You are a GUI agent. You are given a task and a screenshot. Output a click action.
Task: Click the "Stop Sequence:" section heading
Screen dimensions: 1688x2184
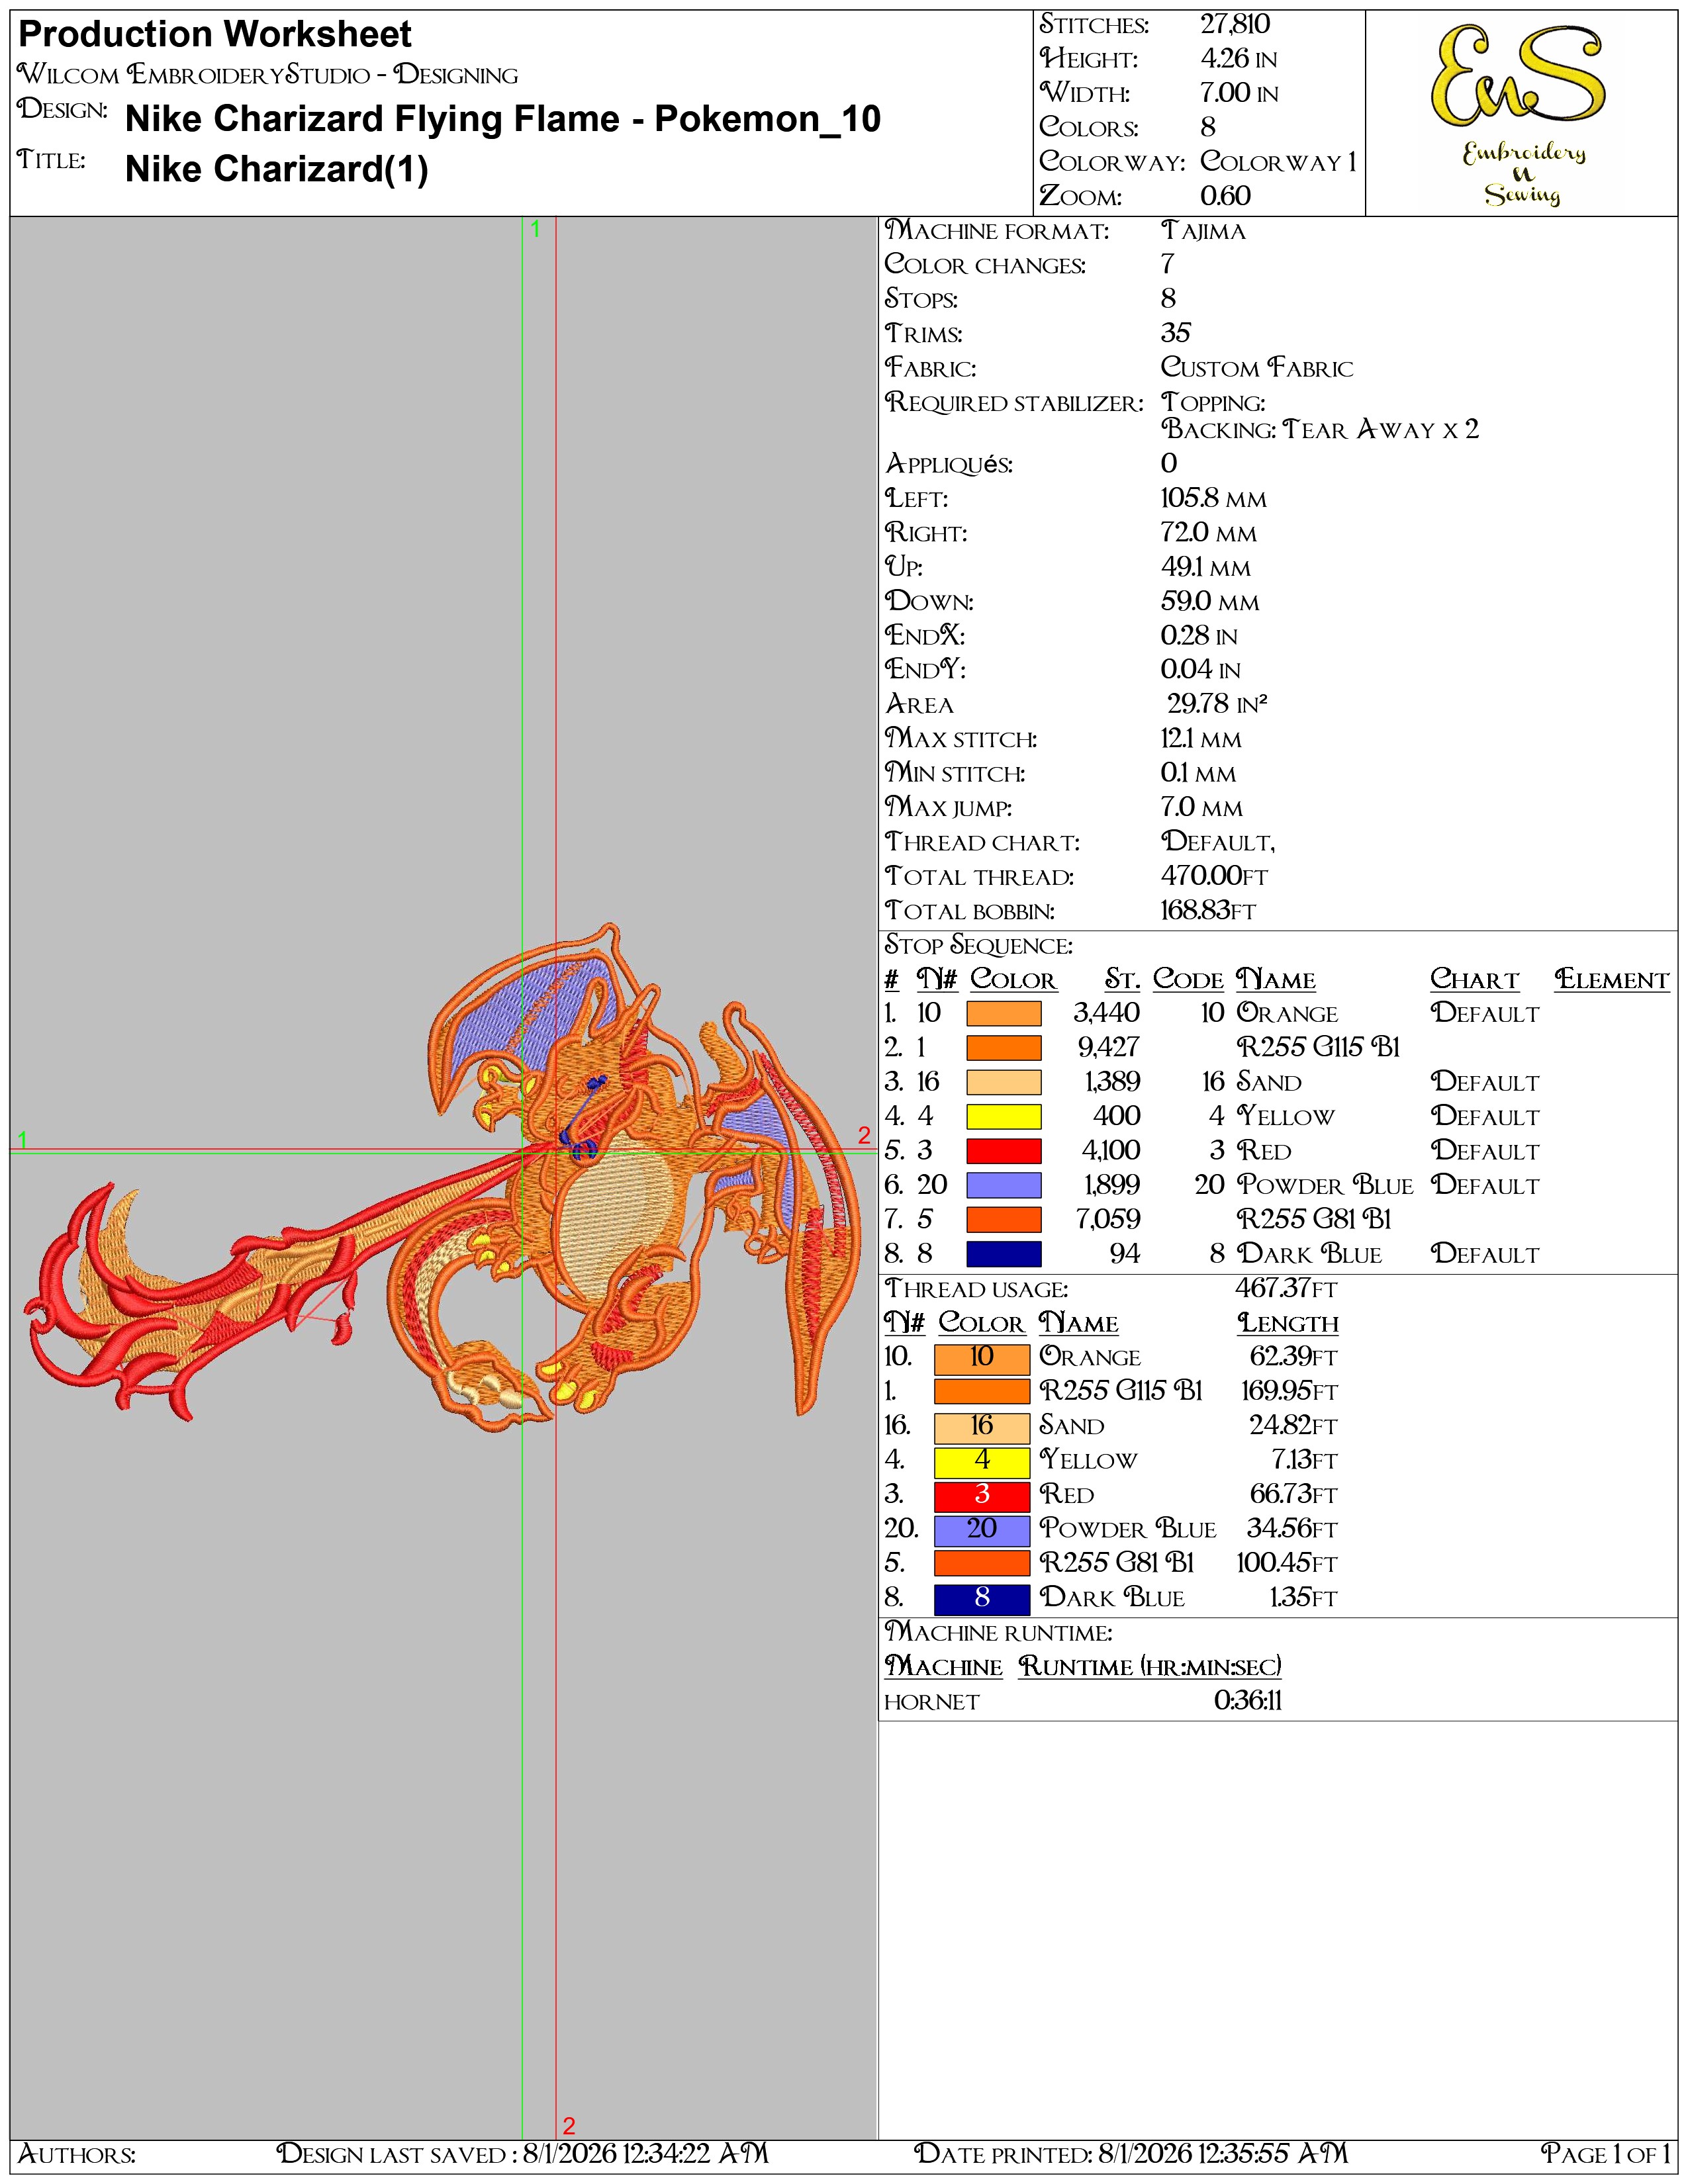click(x=978, y=945)
